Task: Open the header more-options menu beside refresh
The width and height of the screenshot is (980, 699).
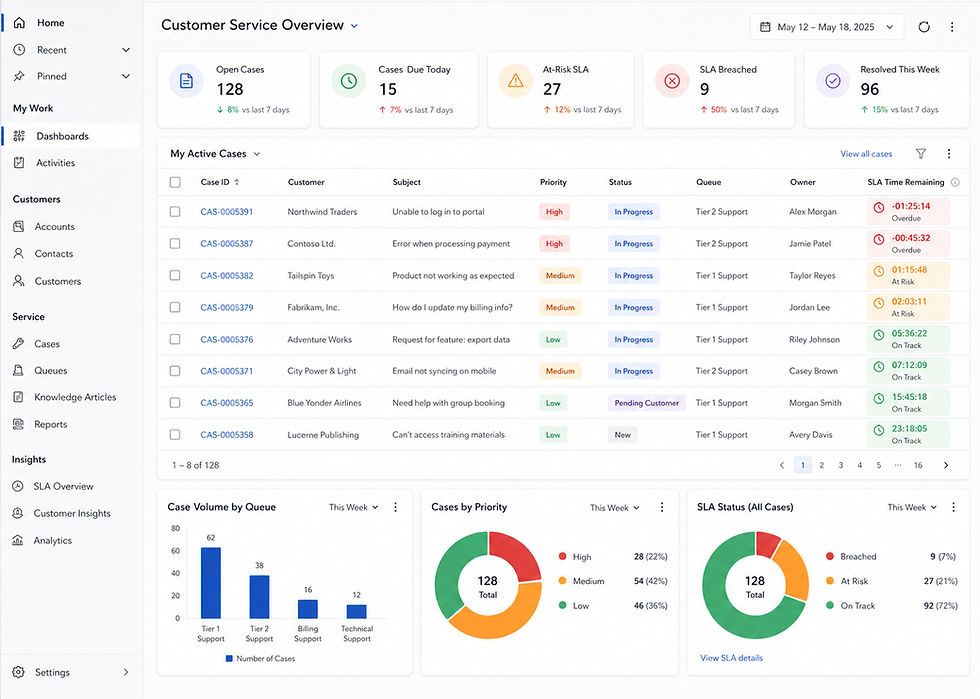Action: pos(952,27)
